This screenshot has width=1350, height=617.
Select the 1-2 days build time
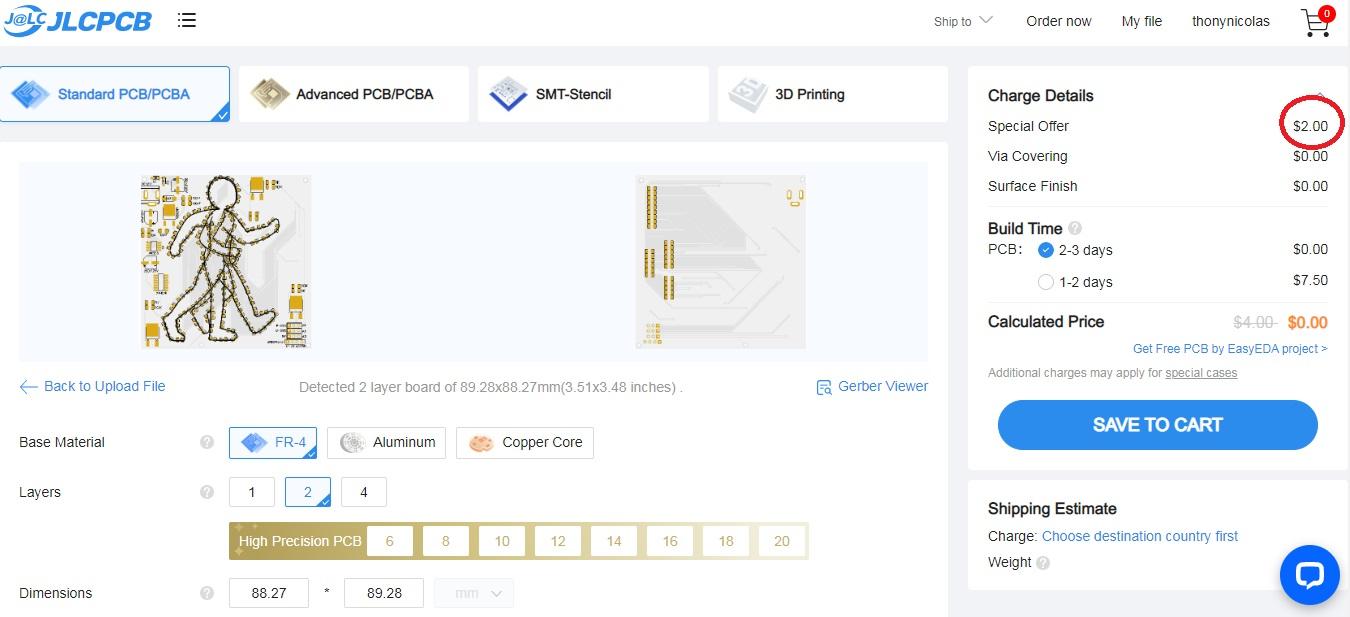click(x=1046, y=282)
